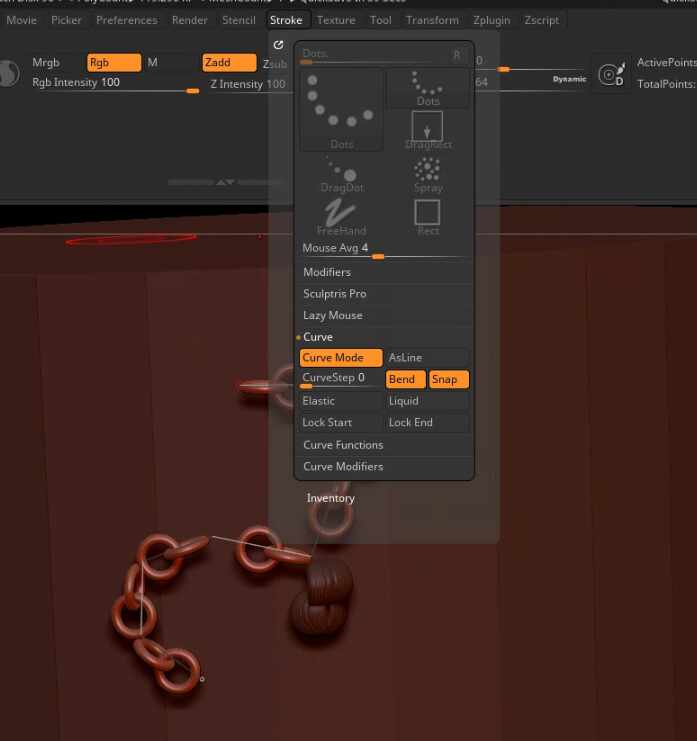Open the Zplugin menu
The height and width of the screenshot is (741, 697).
491,20
